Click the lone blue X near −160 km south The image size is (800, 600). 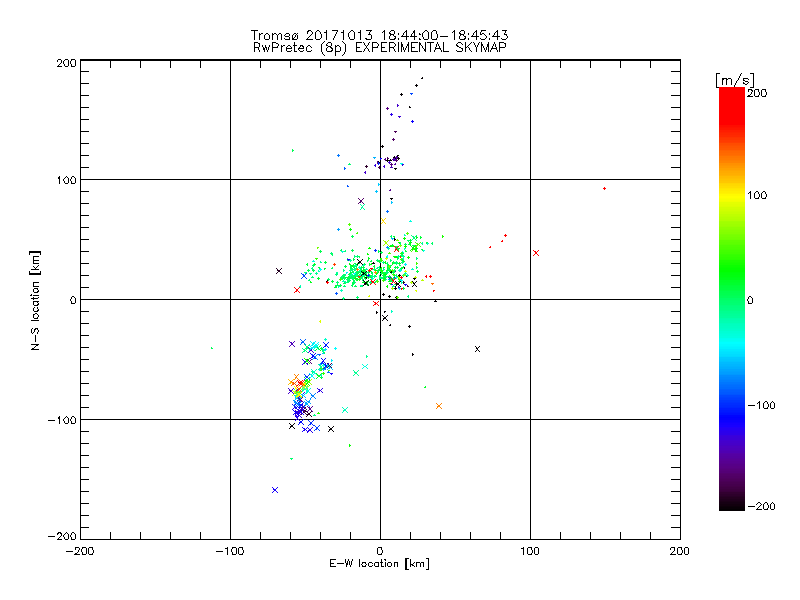(x=275, y=490)
